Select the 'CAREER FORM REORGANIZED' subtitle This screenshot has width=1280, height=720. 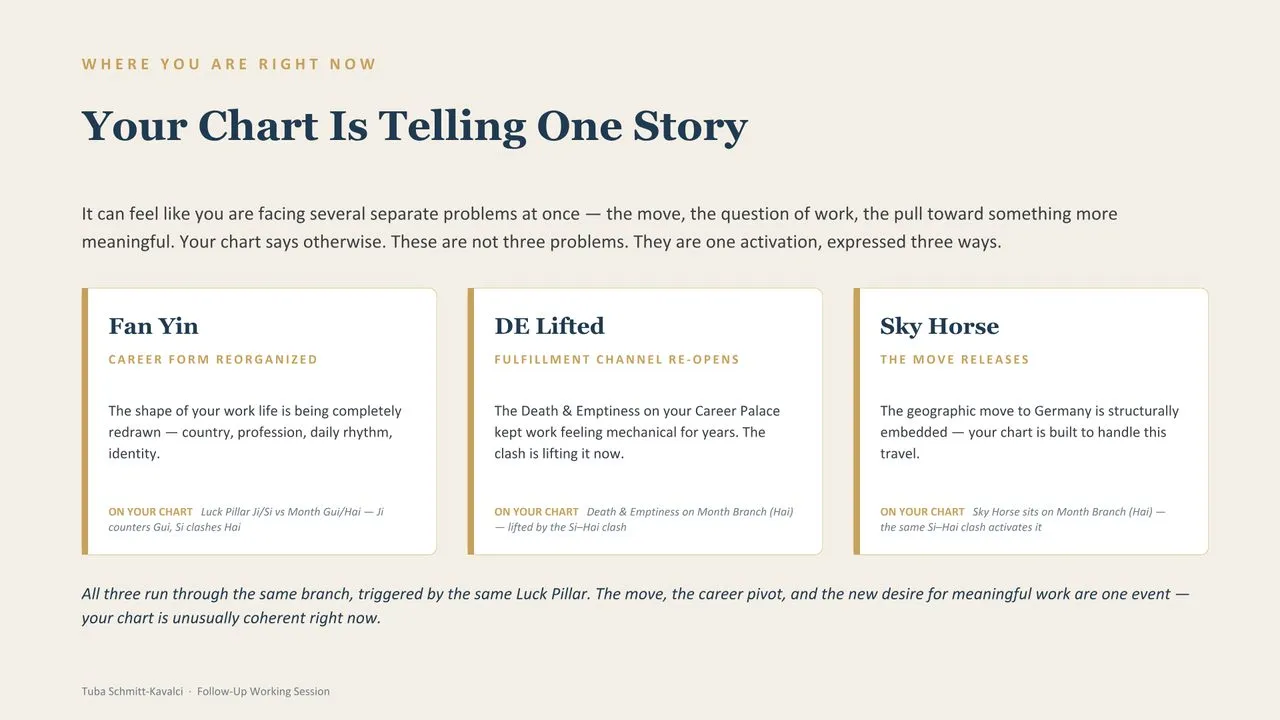[x=213, y=359]
